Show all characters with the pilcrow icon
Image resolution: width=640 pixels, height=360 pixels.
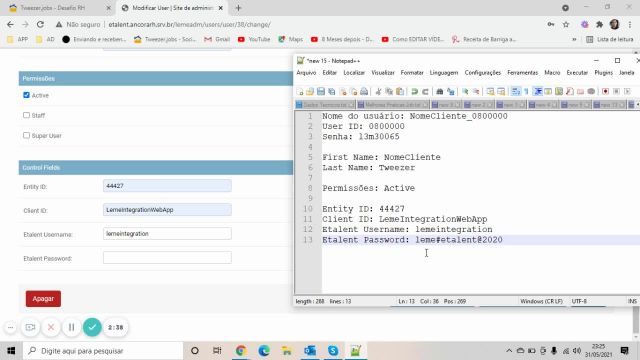(x=526, y=91)
